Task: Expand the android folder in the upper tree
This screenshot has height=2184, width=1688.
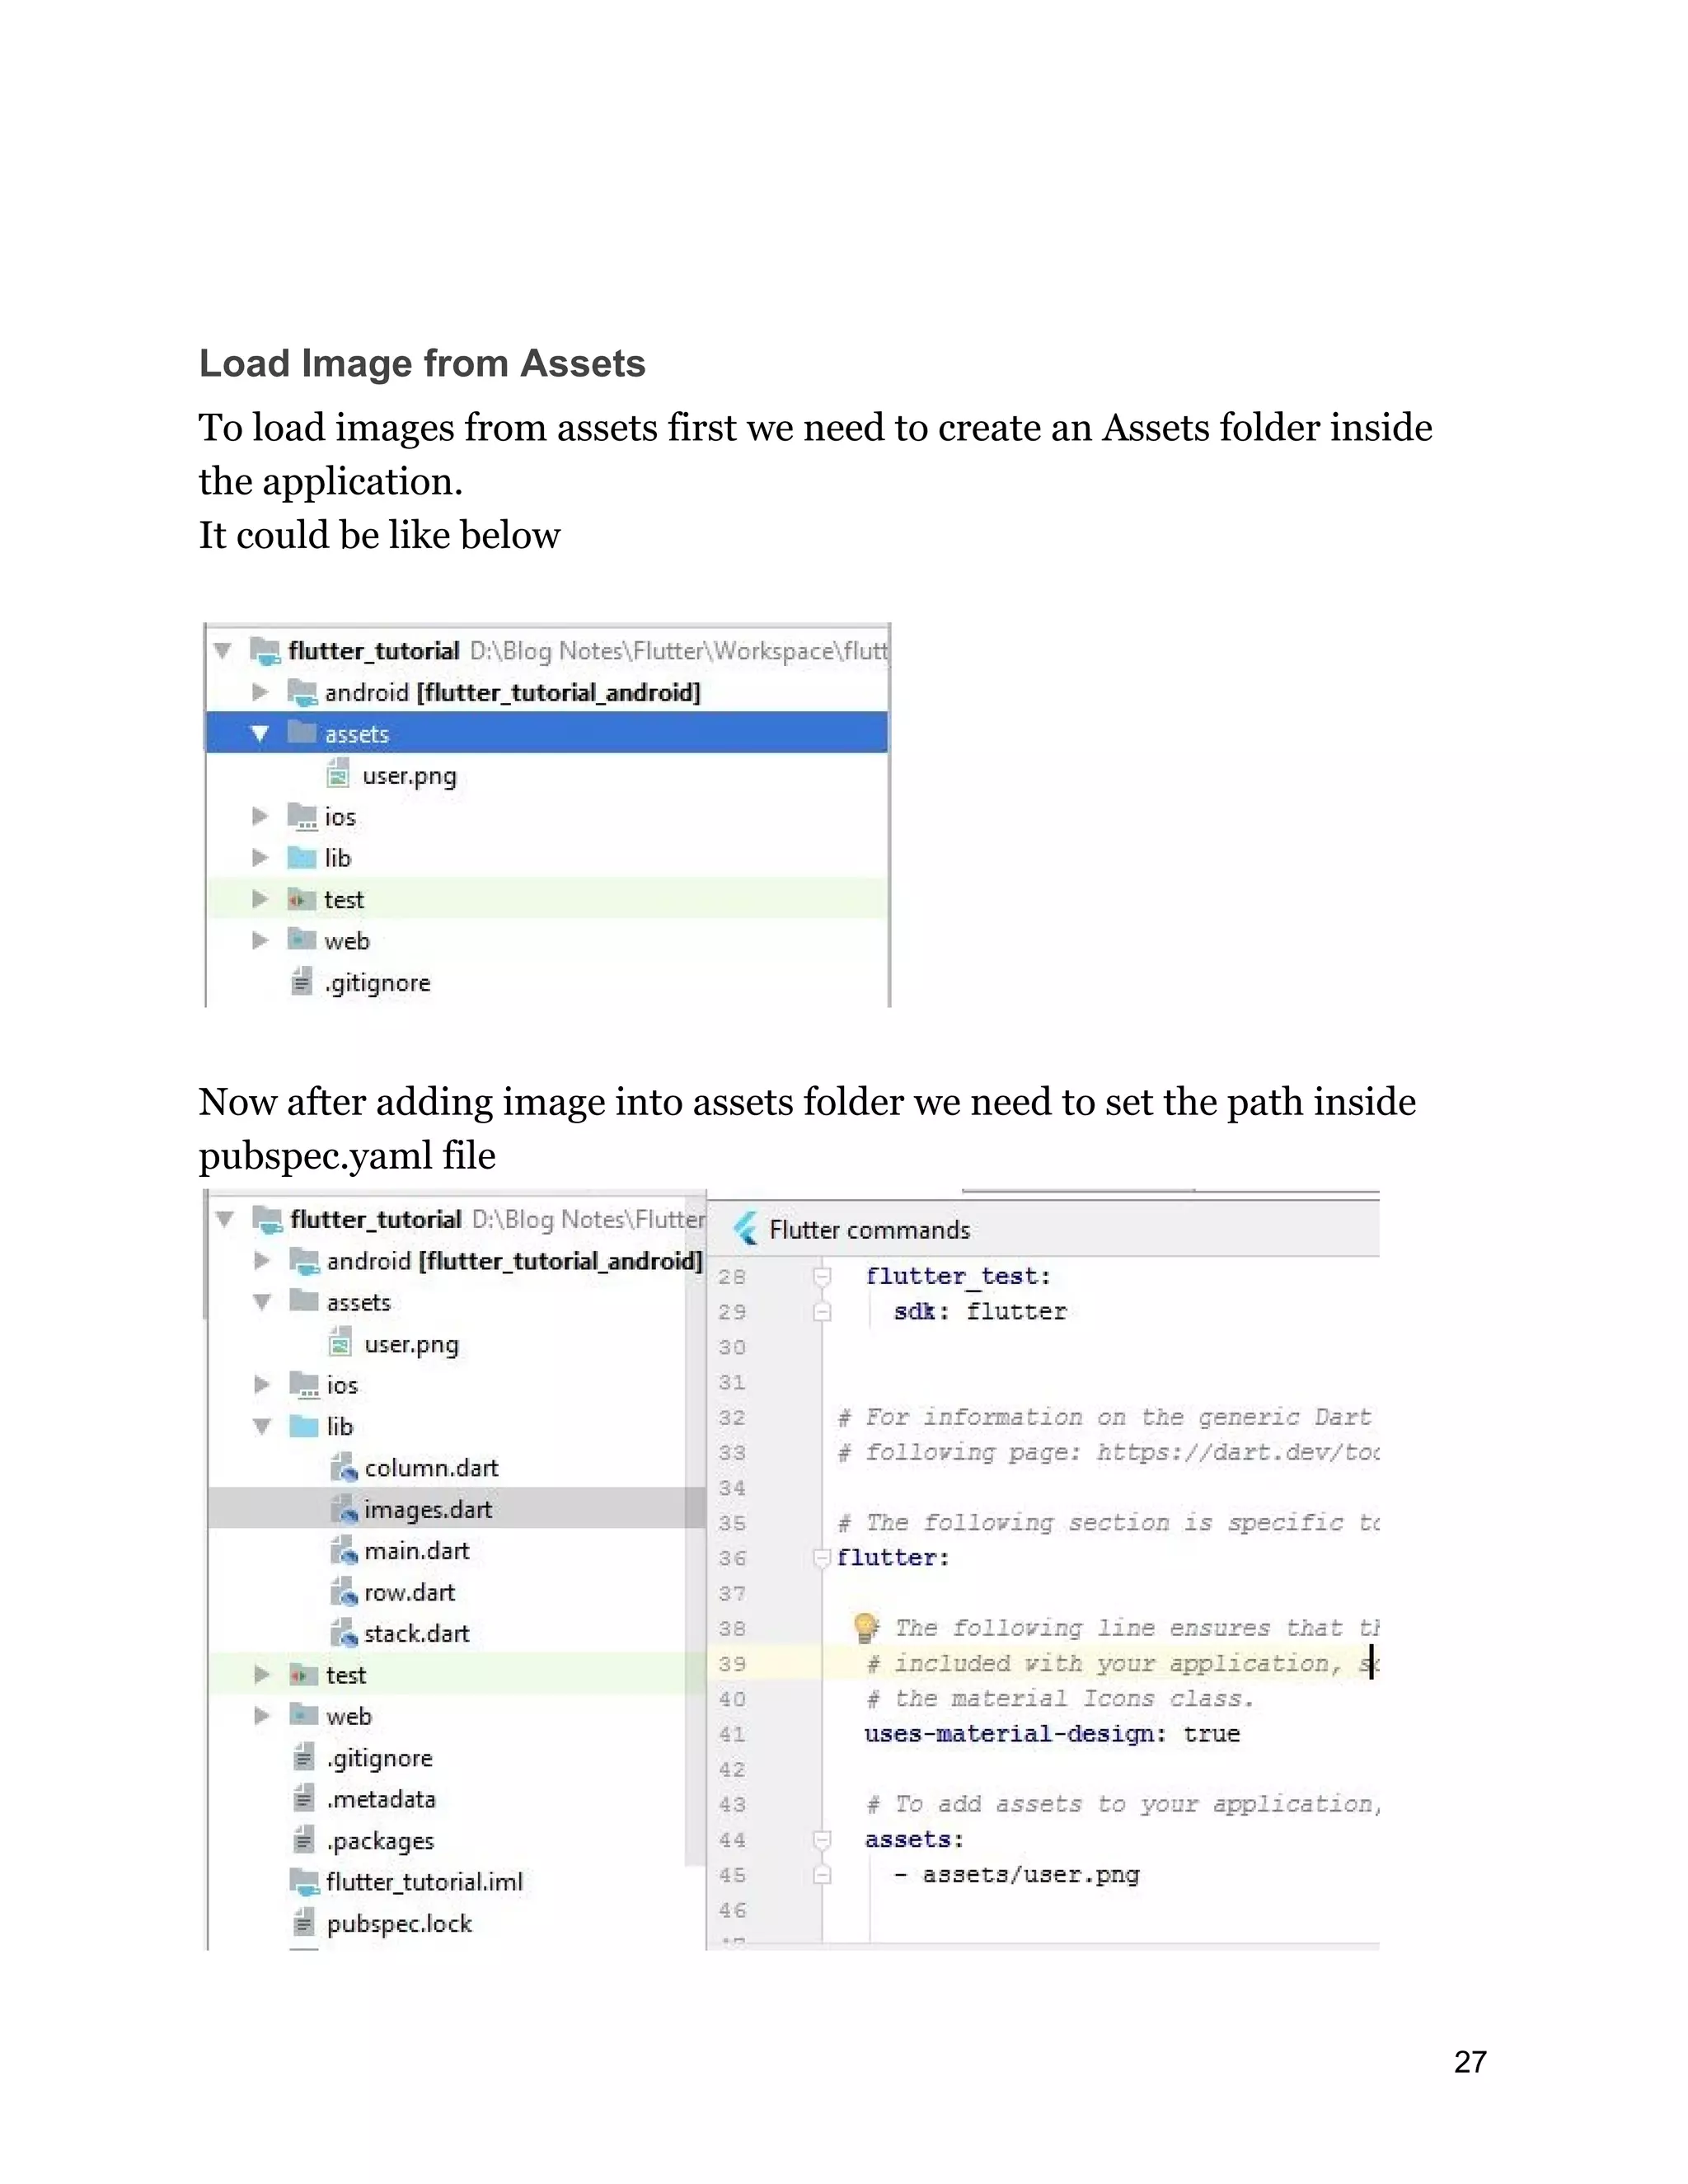Action: point(260,692)
